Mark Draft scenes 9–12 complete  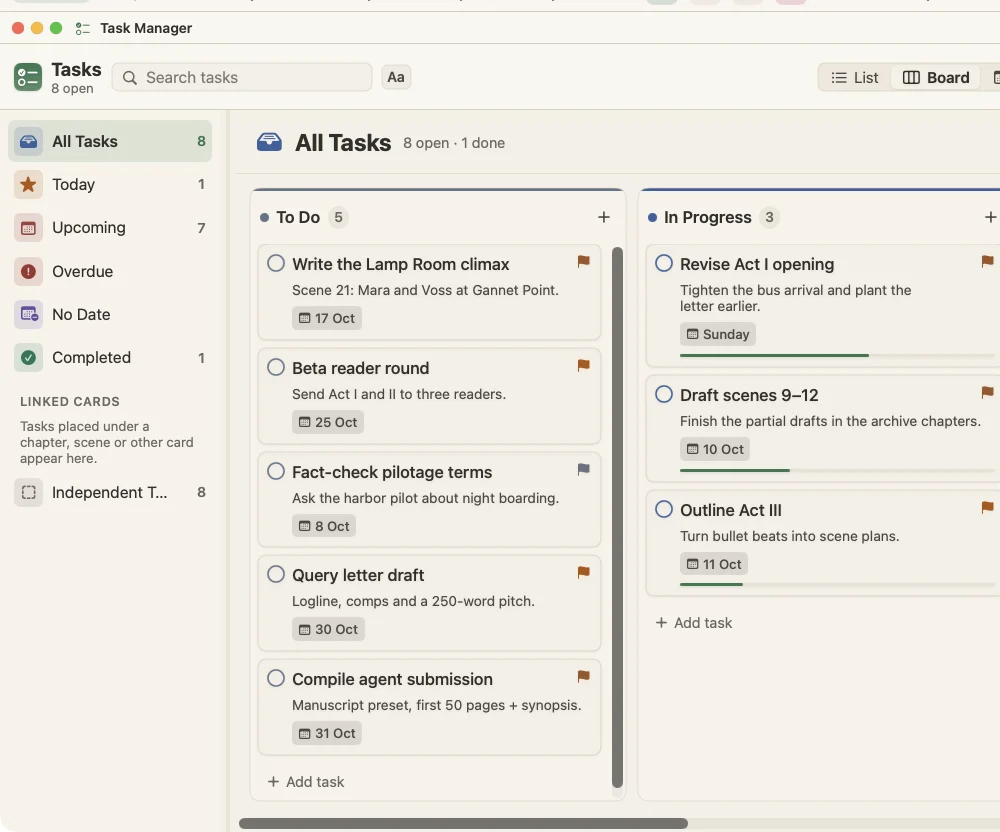664,394
